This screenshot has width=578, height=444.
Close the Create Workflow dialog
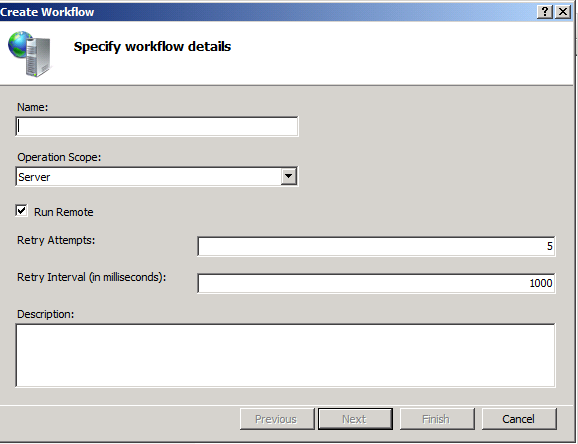[563, 12]
